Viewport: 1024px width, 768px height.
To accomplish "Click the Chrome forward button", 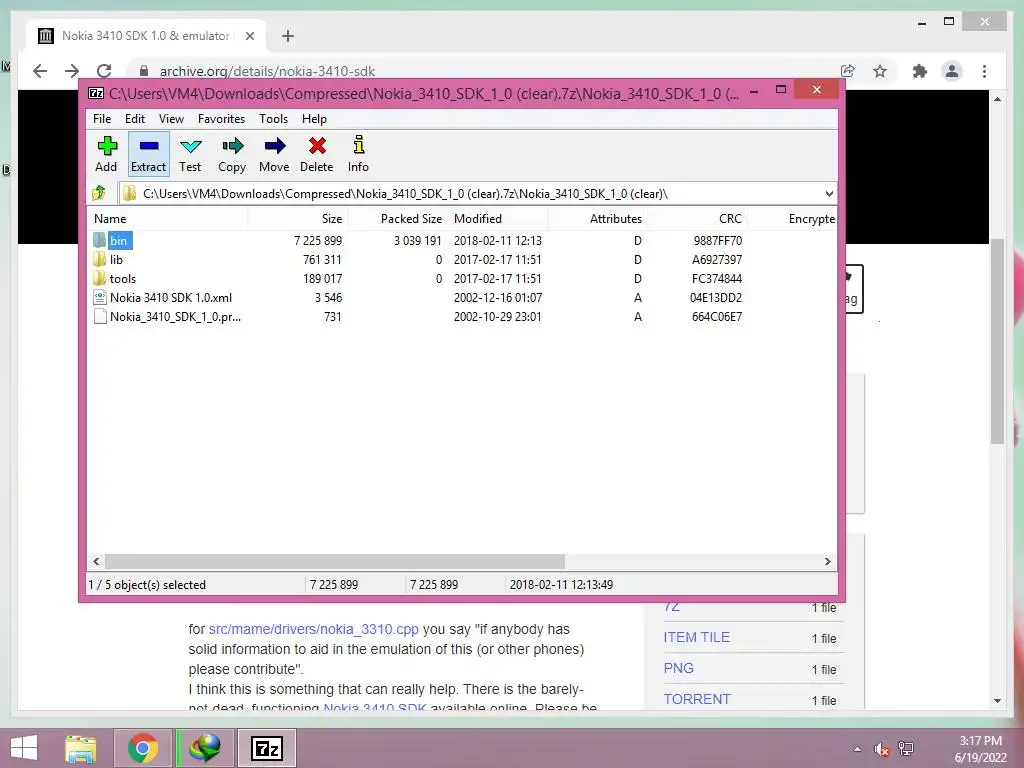I will 72,71.
